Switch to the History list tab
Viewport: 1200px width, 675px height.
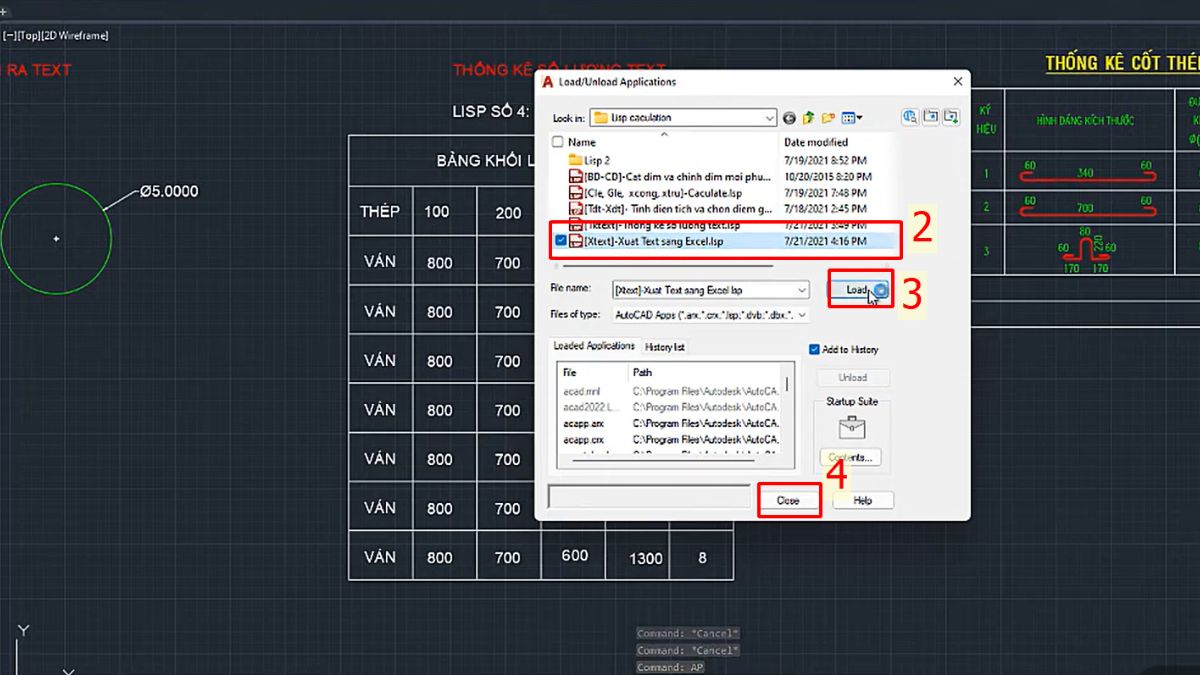tap(665, 347)
